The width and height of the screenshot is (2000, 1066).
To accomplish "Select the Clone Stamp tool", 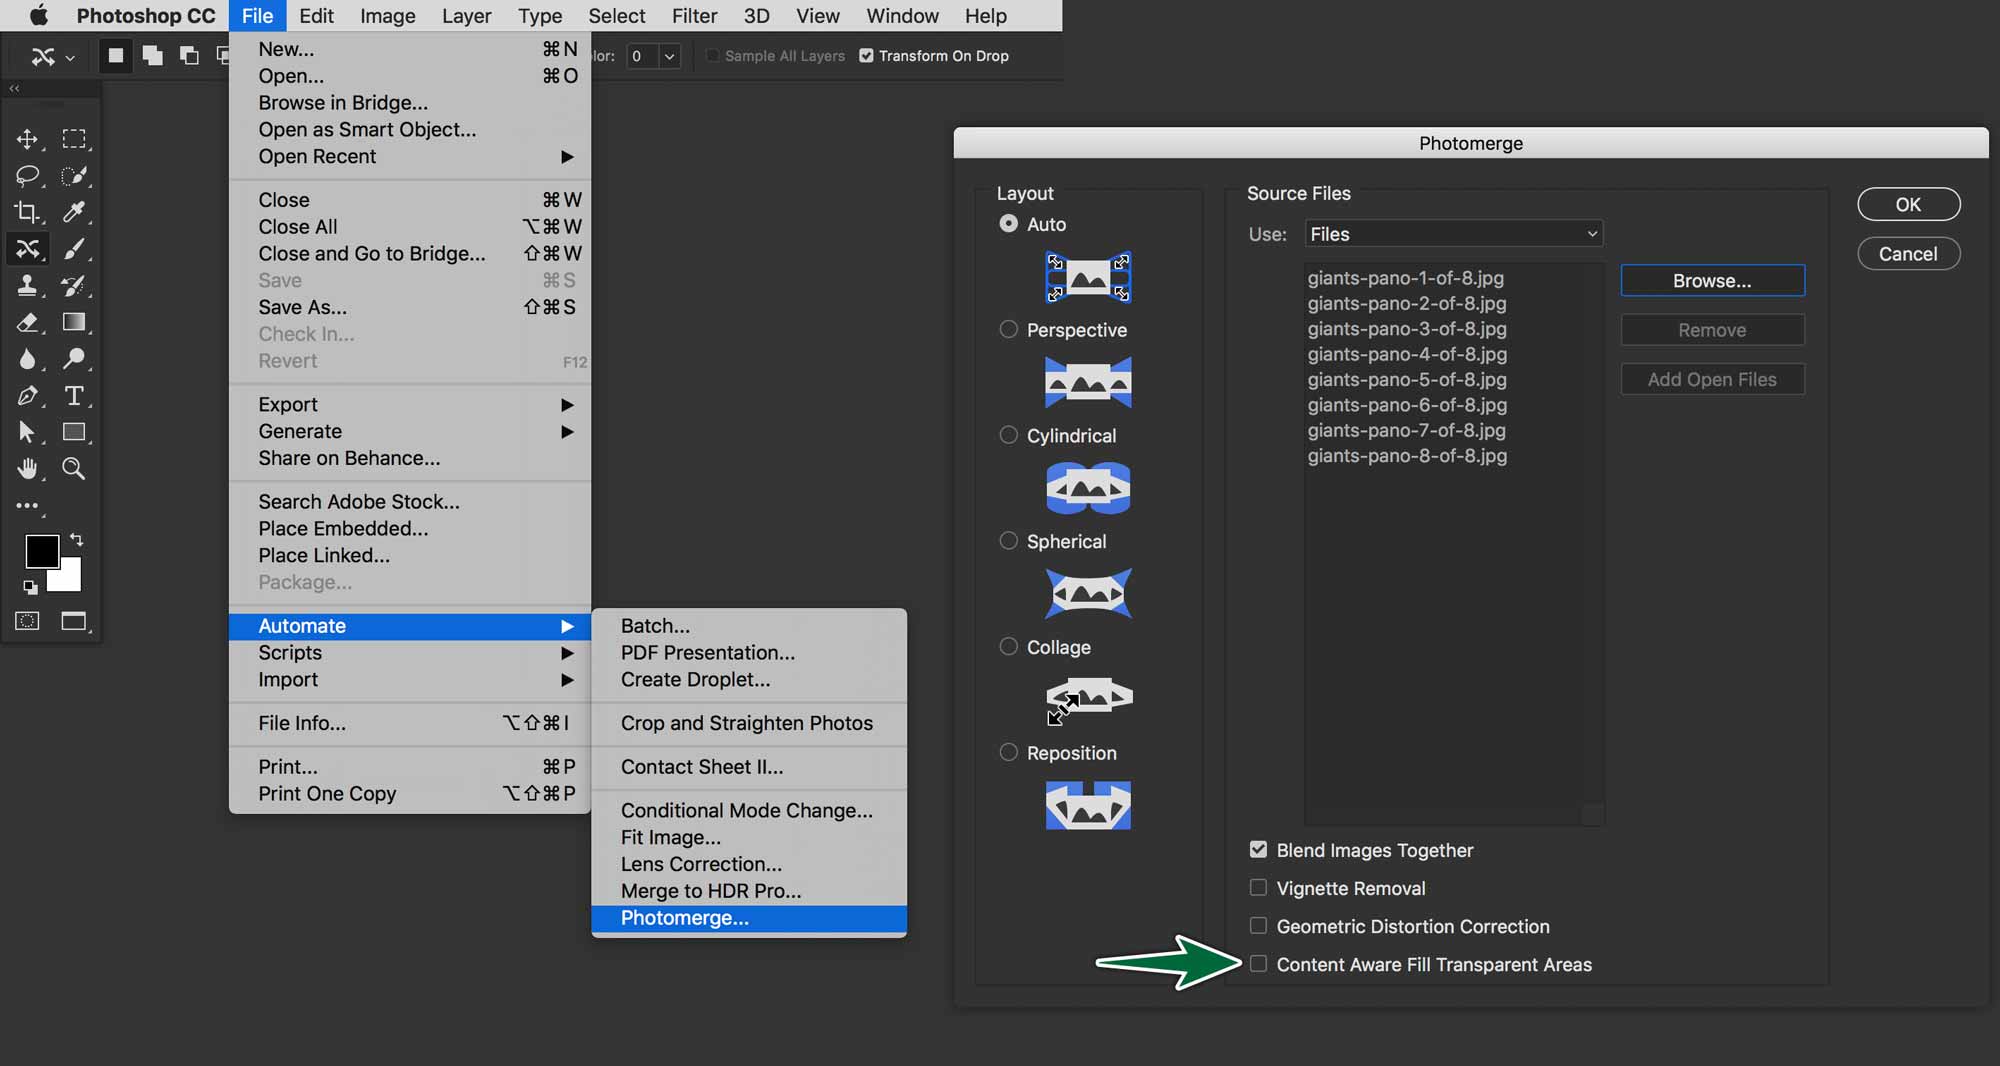I will click(27, 286).
